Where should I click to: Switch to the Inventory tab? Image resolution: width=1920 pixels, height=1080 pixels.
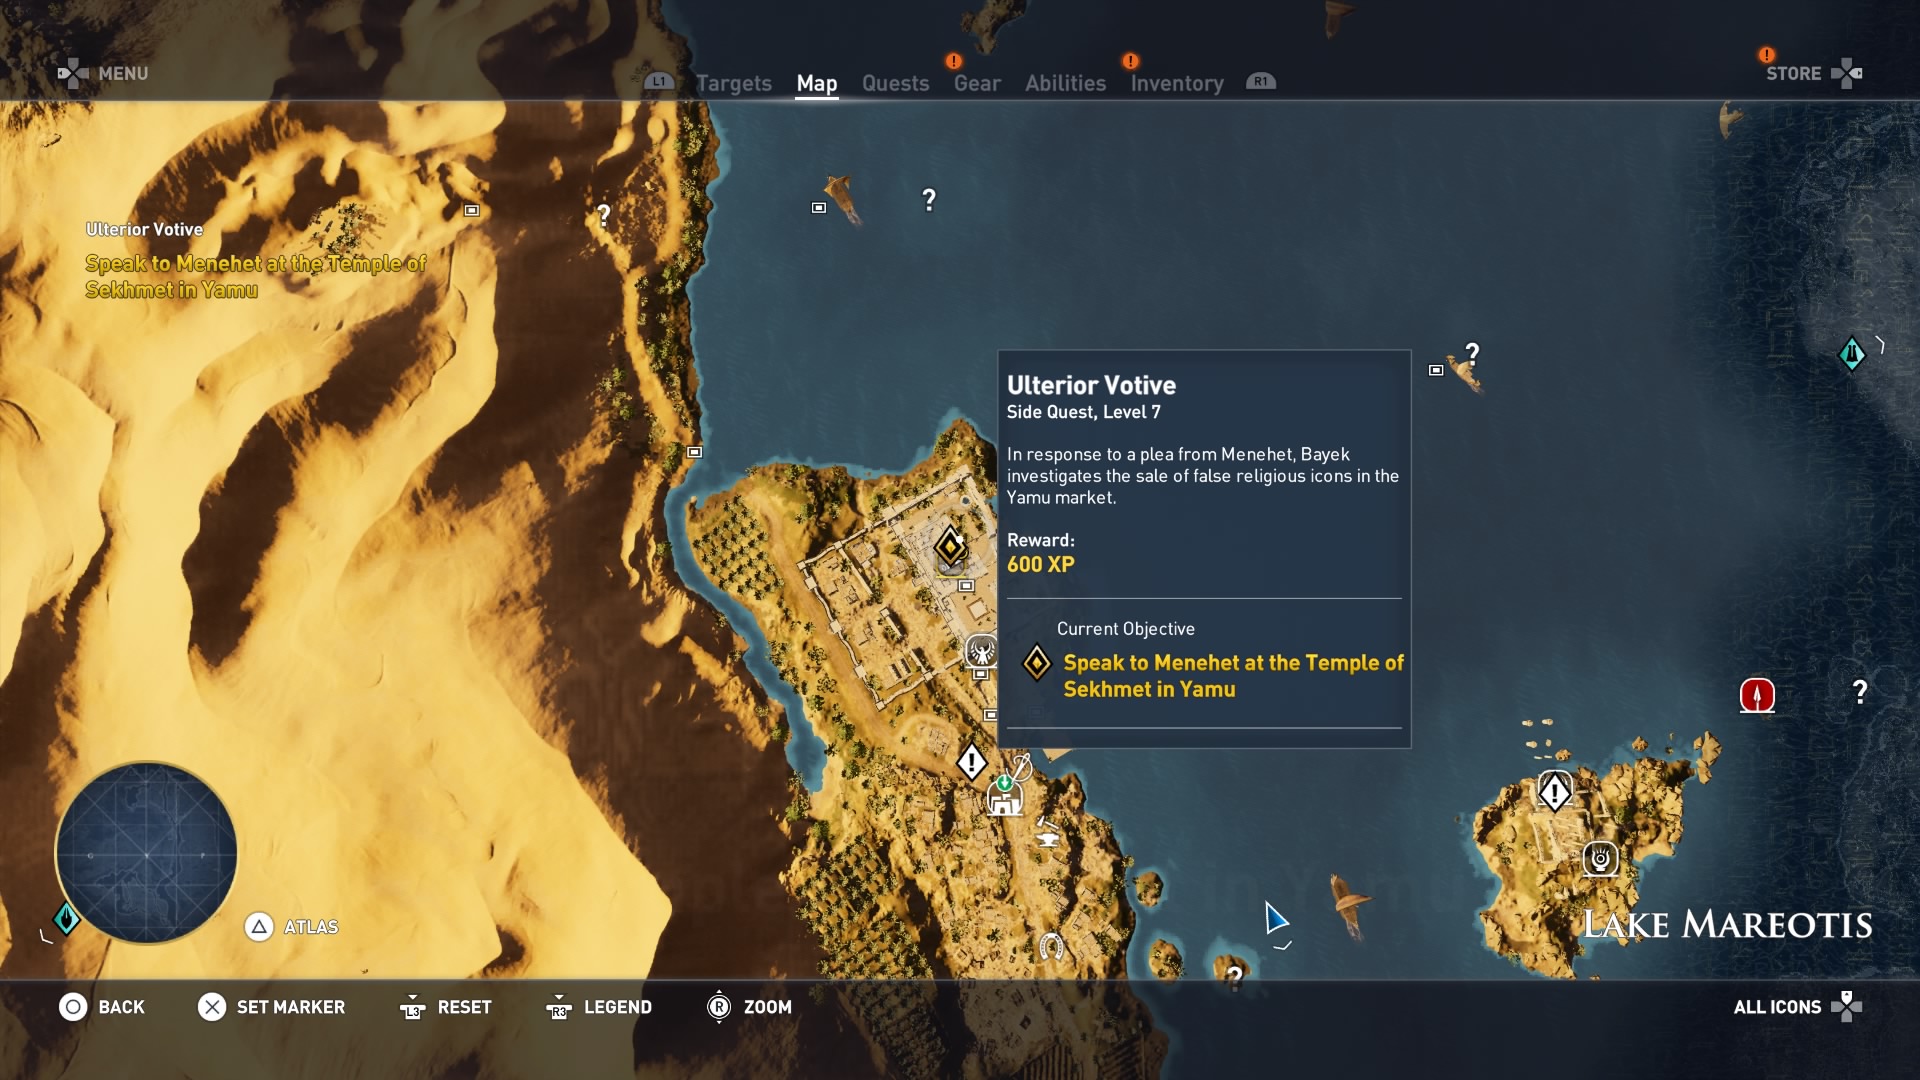pyautogui.click(x=1176, y=84)
